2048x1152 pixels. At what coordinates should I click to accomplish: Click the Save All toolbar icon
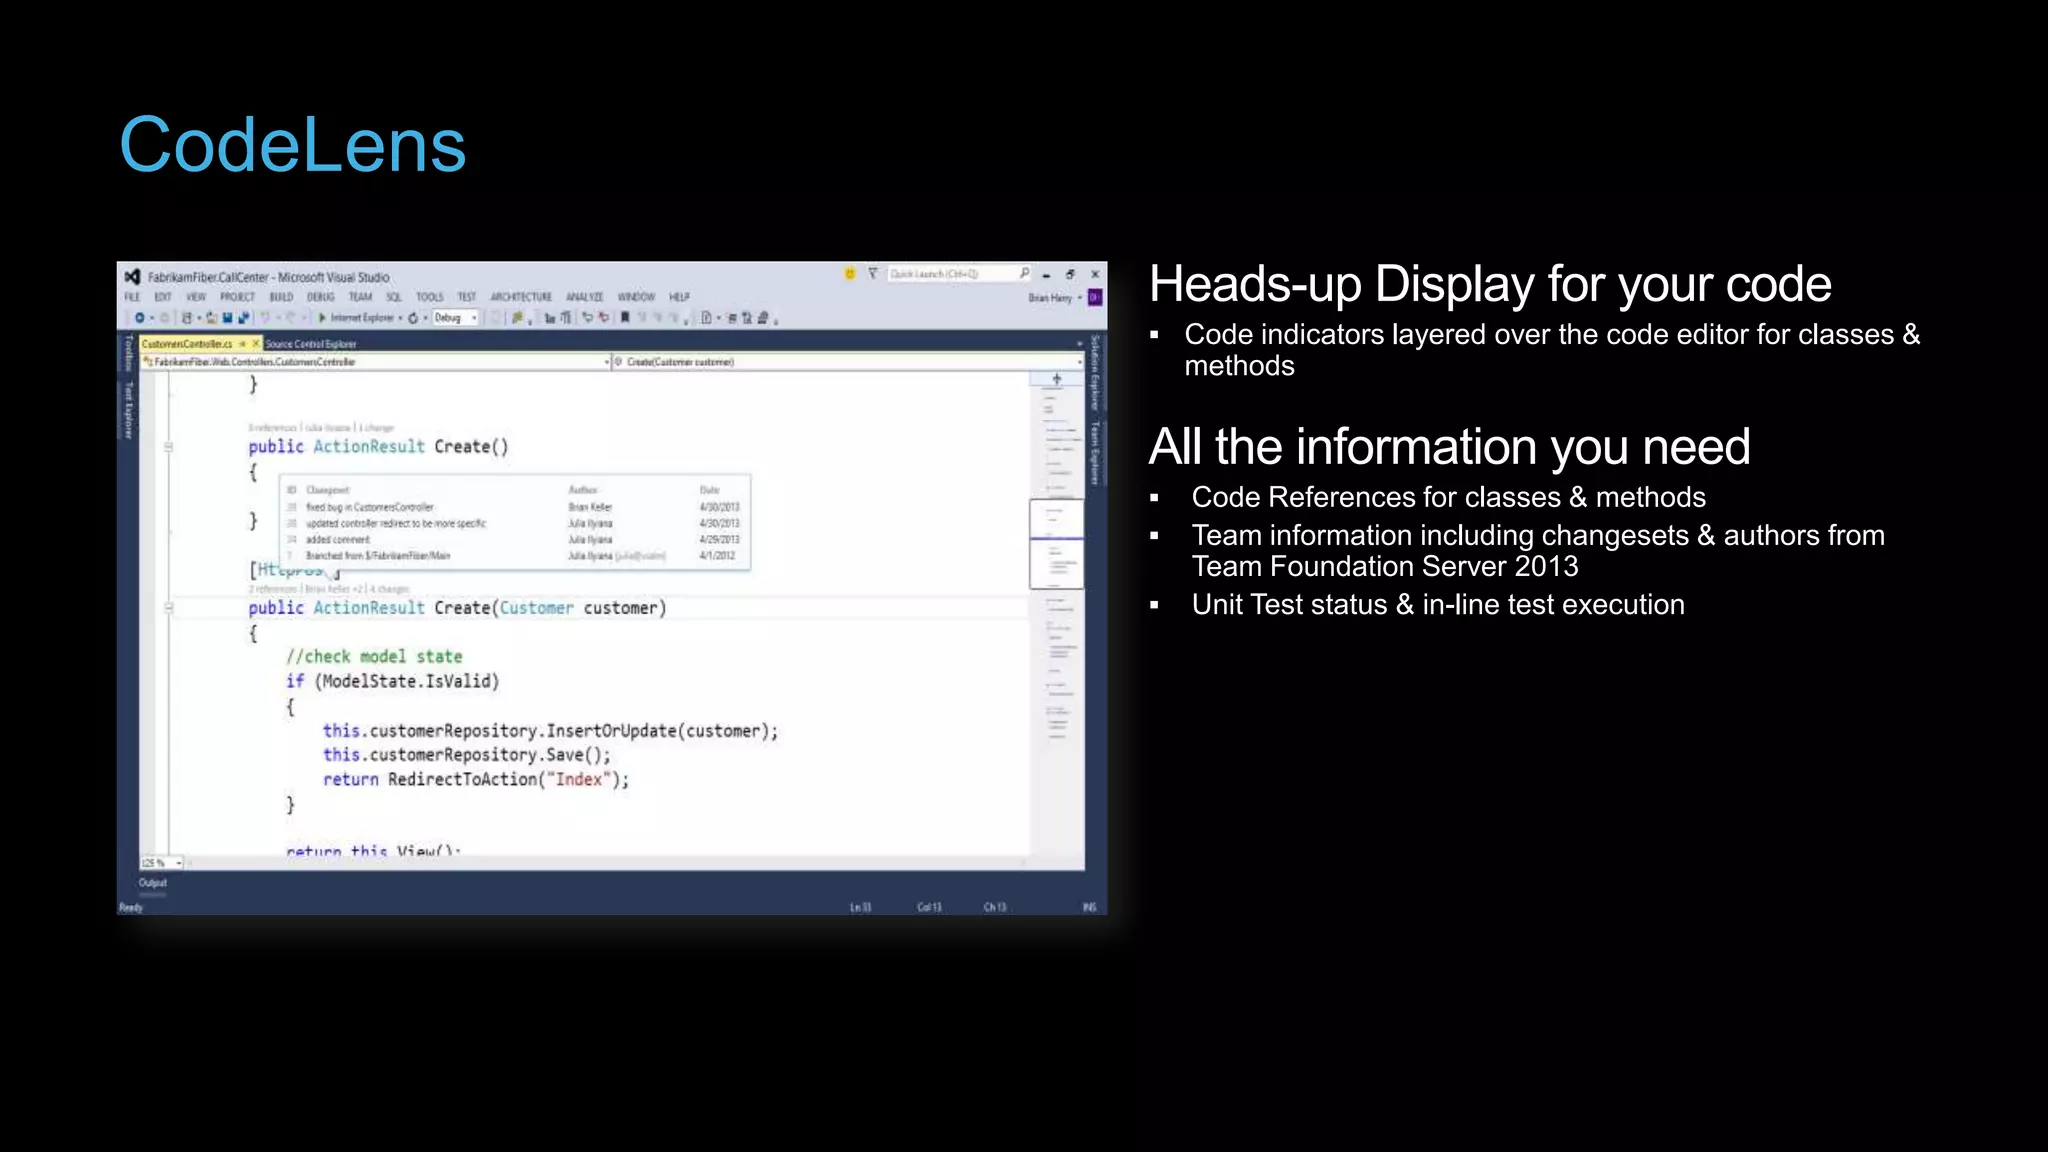[x=242, y=318]
